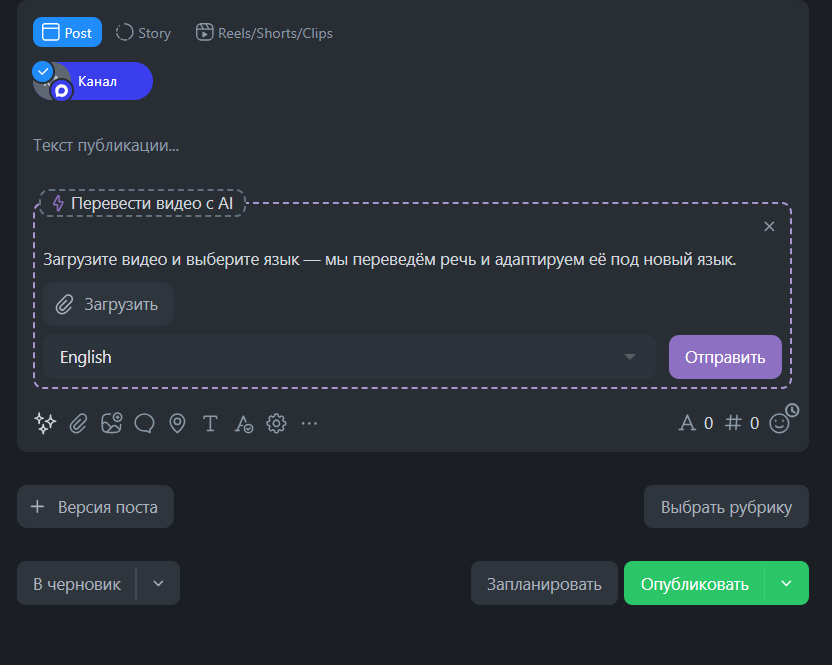This screenshot has width=832, height=665.
Task: Click the paperclip attachment icon in bottom toolbar
Action: (78, 423)
